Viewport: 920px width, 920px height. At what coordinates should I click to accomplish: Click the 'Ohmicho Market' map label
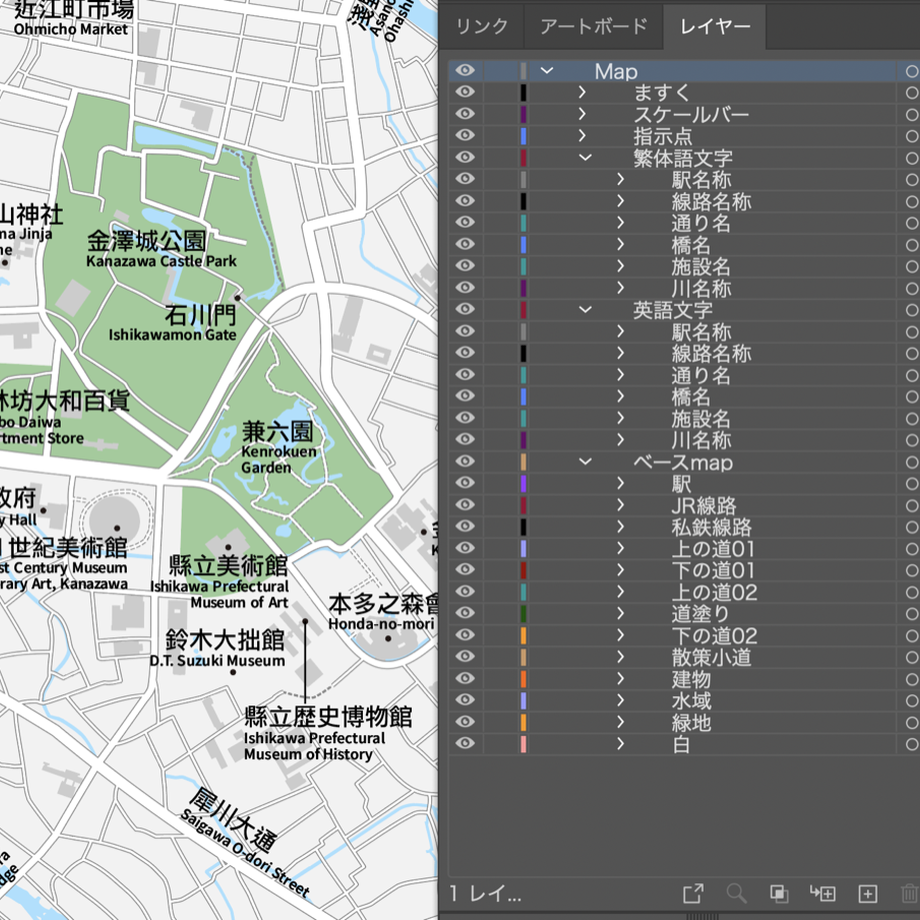point(70,29)
